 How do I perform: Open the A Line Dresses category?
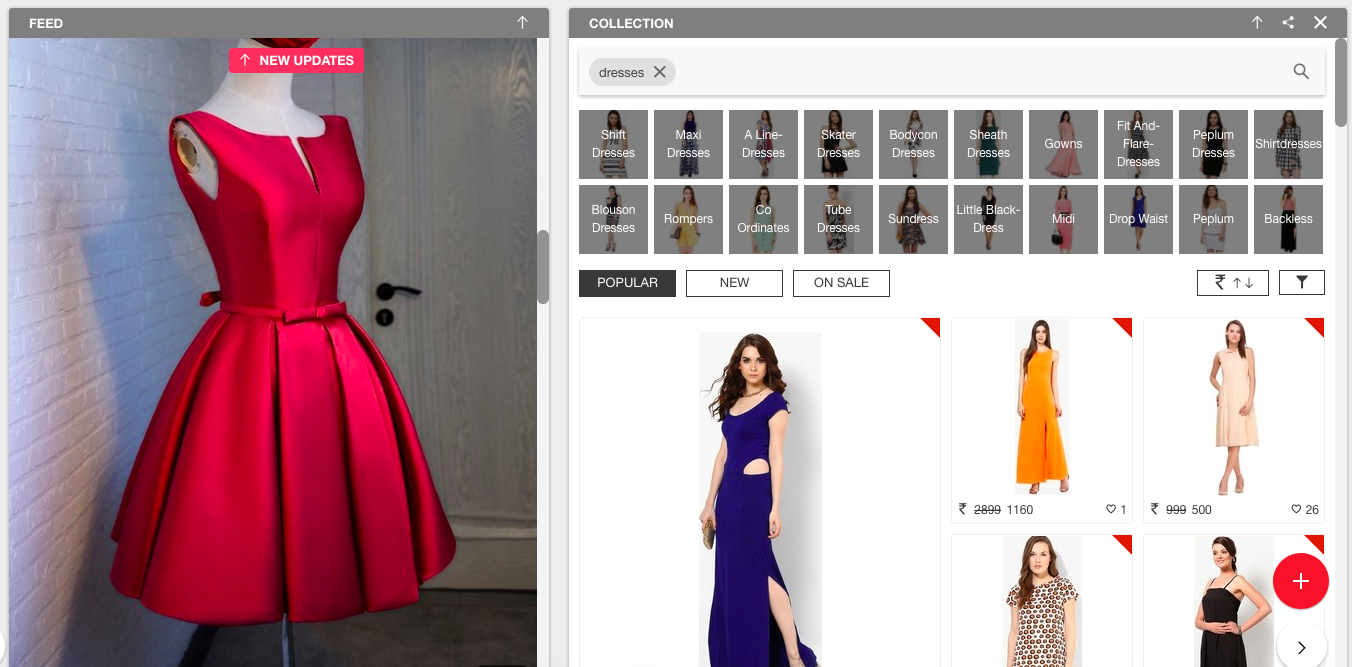click(763, 144)
